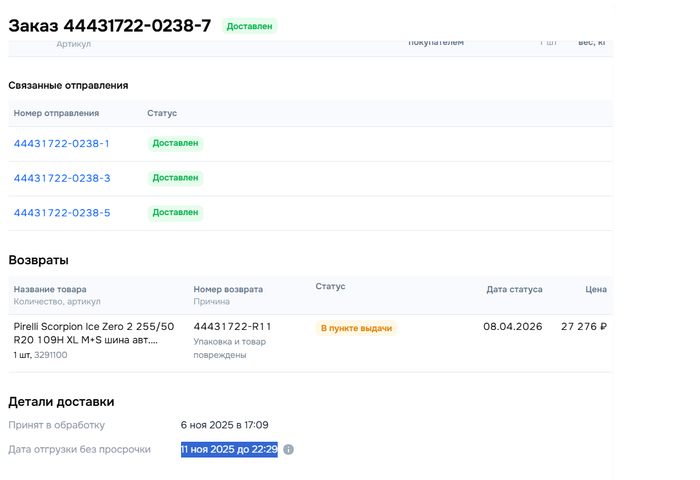Select the Pirelli Scorpion Ice Zero 2 product name

pos(93,333)
